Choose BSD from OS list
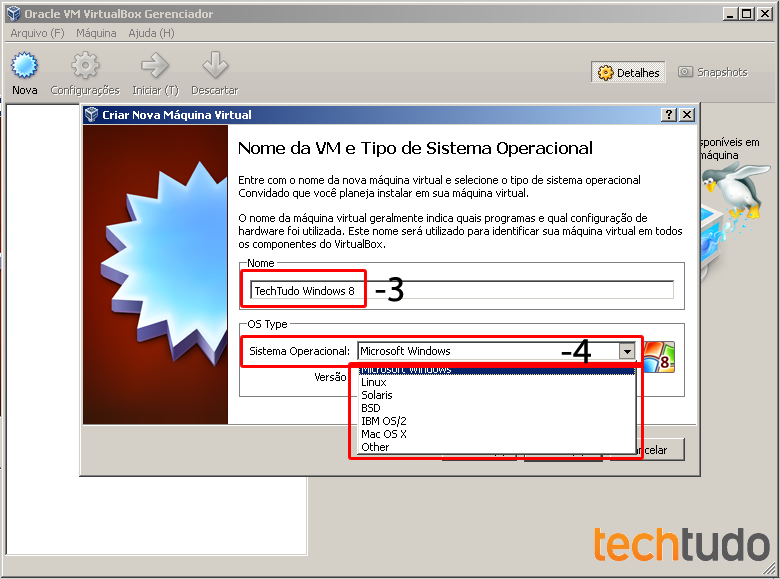The height and width of the screenshot is (579, 780). 496,408
